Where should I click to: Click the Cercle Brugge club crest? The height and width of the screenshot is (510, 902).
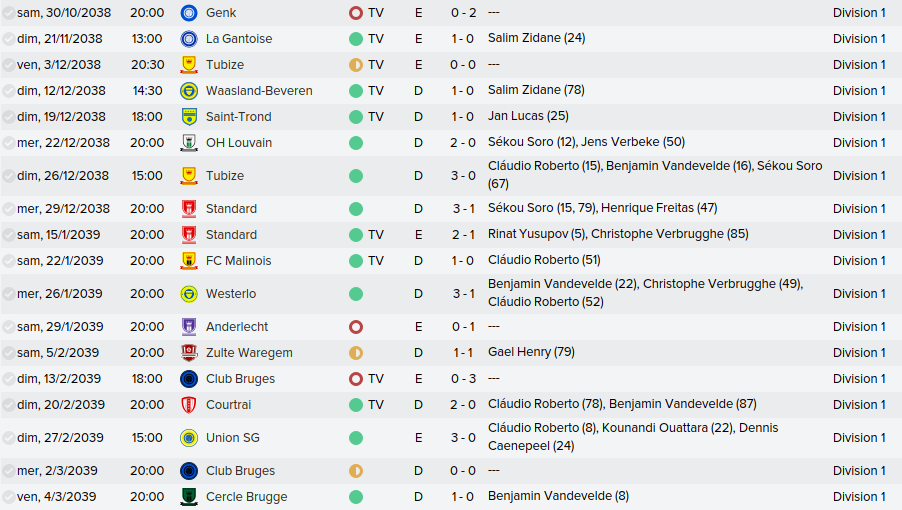(x=188, y=497)
